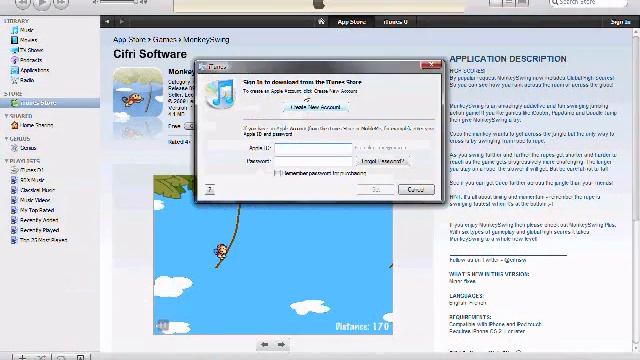Show the next app screenshot
Screen dimensions: 640x360
[x=281, y=344]
